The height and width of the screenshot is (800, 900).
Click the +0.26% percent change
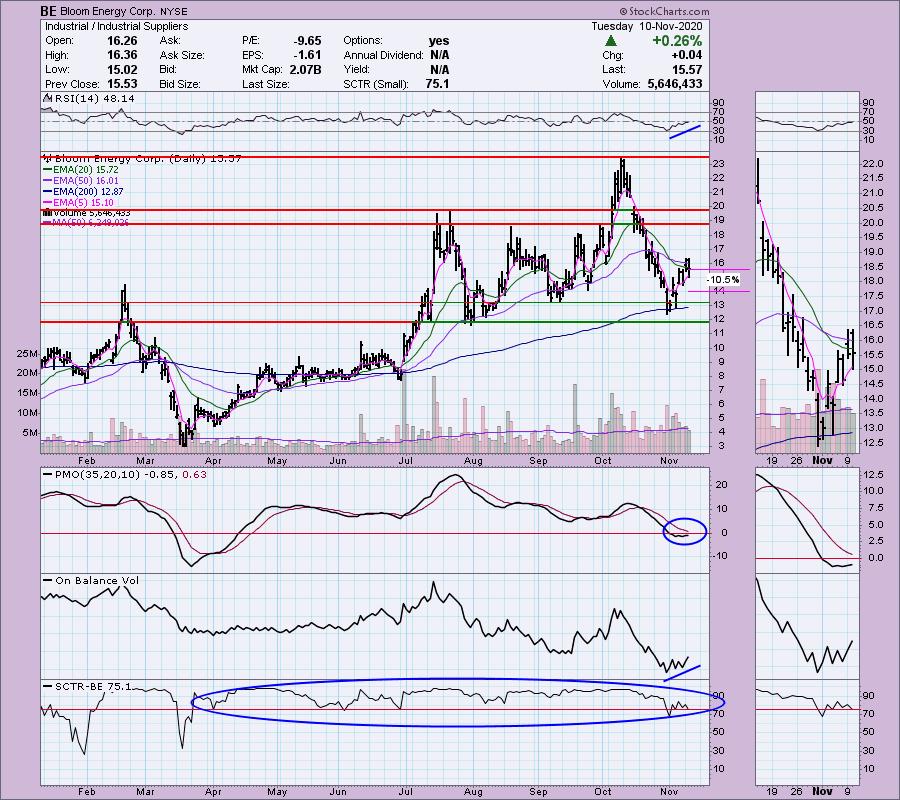[x=677, y=41]
